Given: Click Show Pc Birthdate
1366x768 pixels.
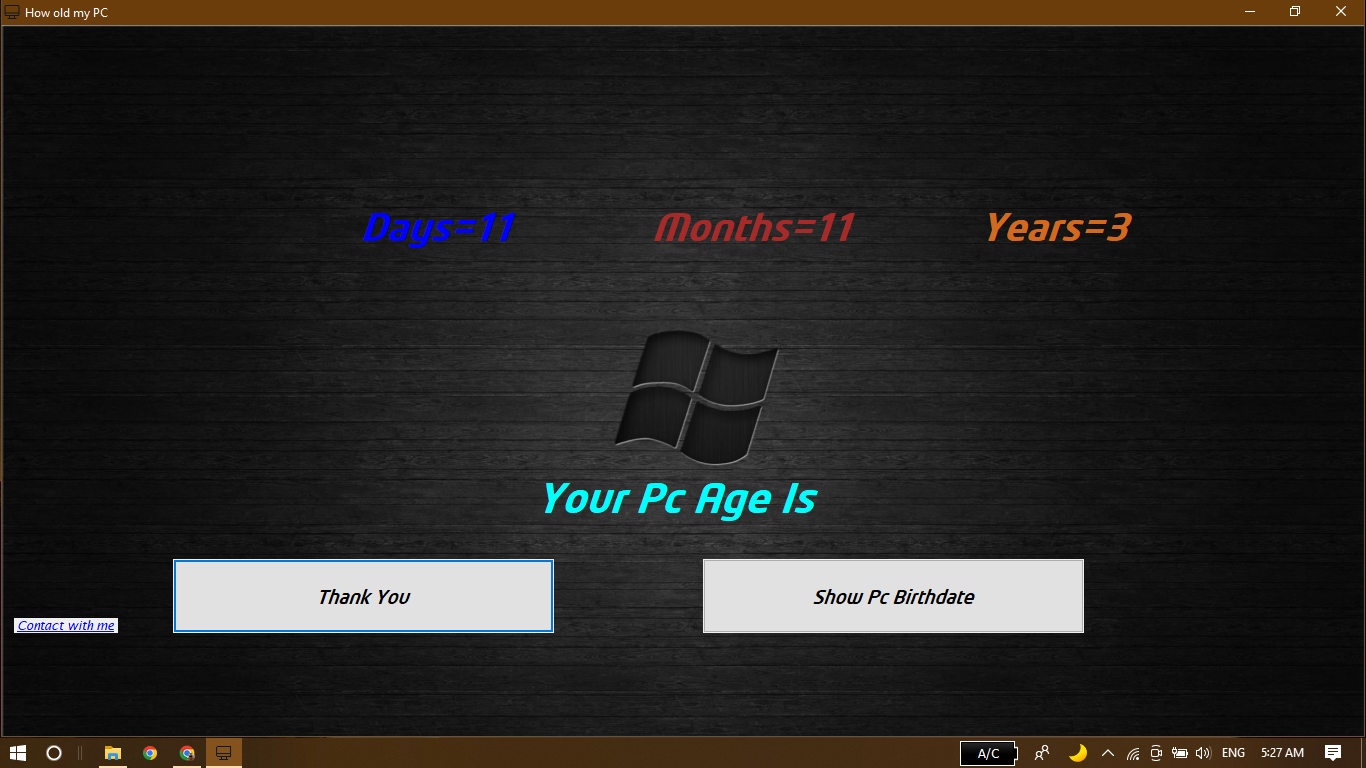Looking at the screenshot, I should (892, 595).
